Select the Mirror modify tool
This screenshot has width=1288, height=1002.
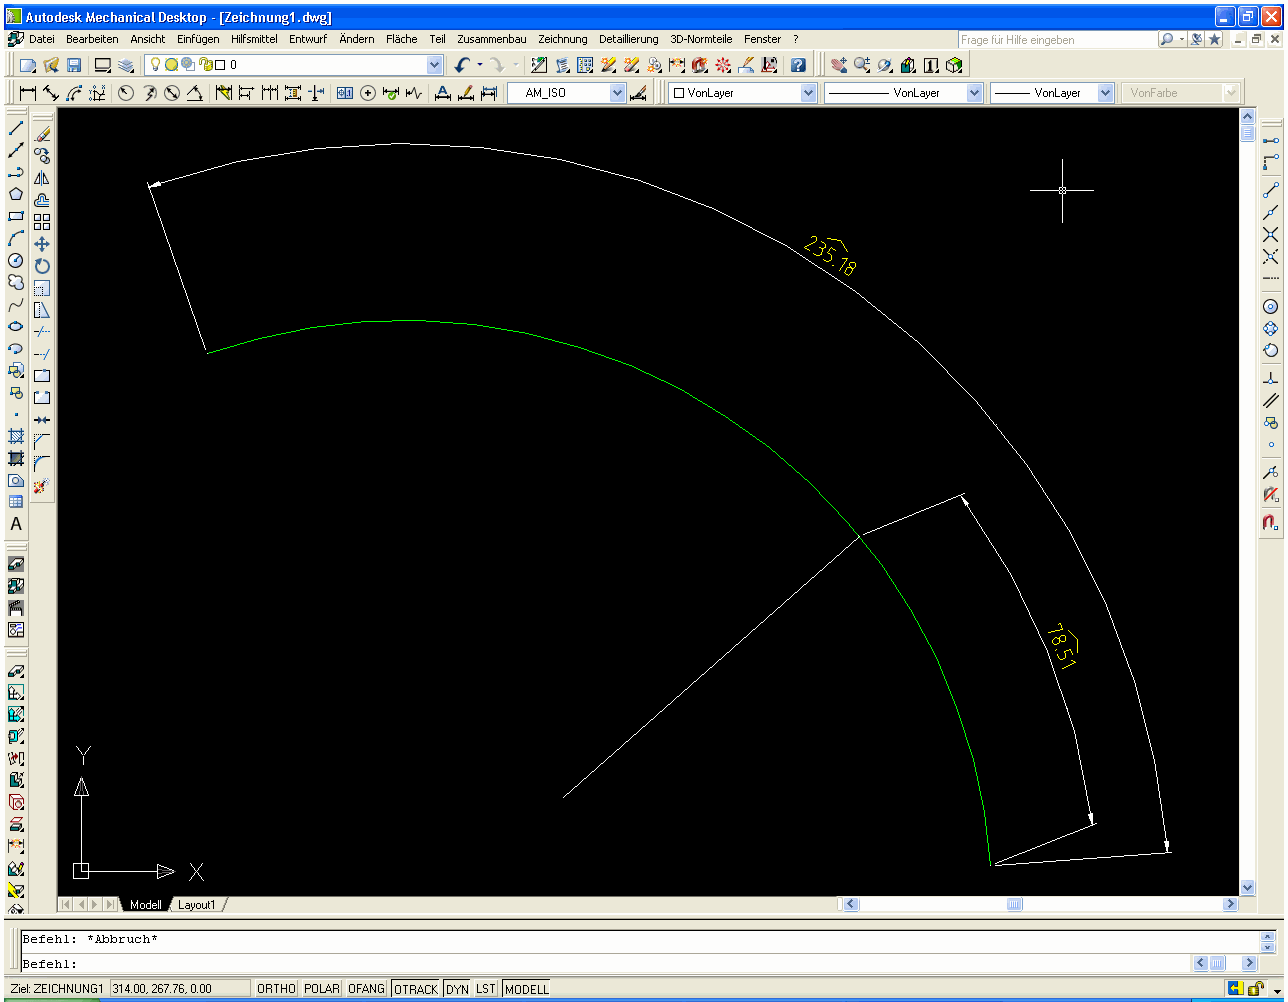[x=42, y=178]
